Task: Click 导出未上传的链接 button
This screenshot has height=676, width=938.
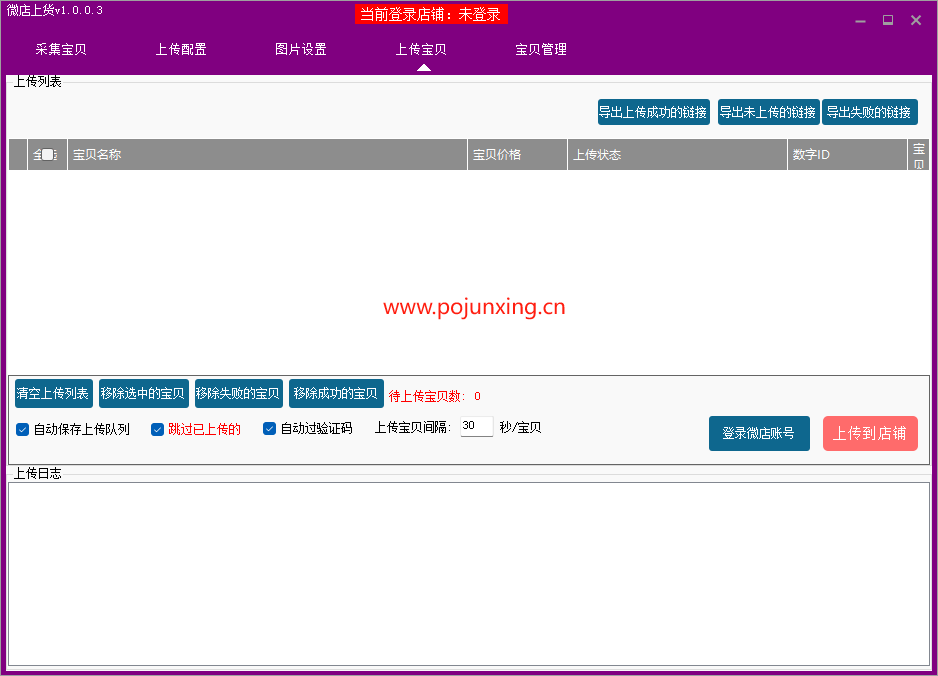Action: (x=768, y=112)
